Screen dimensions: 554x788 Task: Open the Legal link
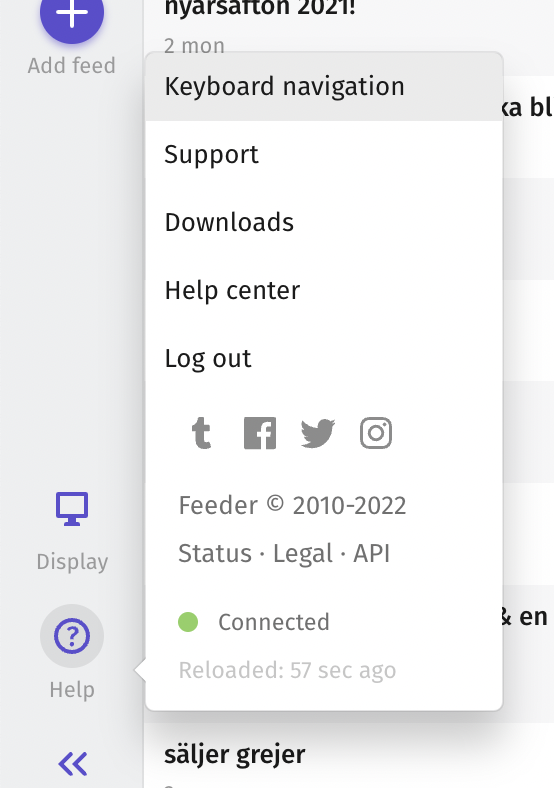click(303, 553)
